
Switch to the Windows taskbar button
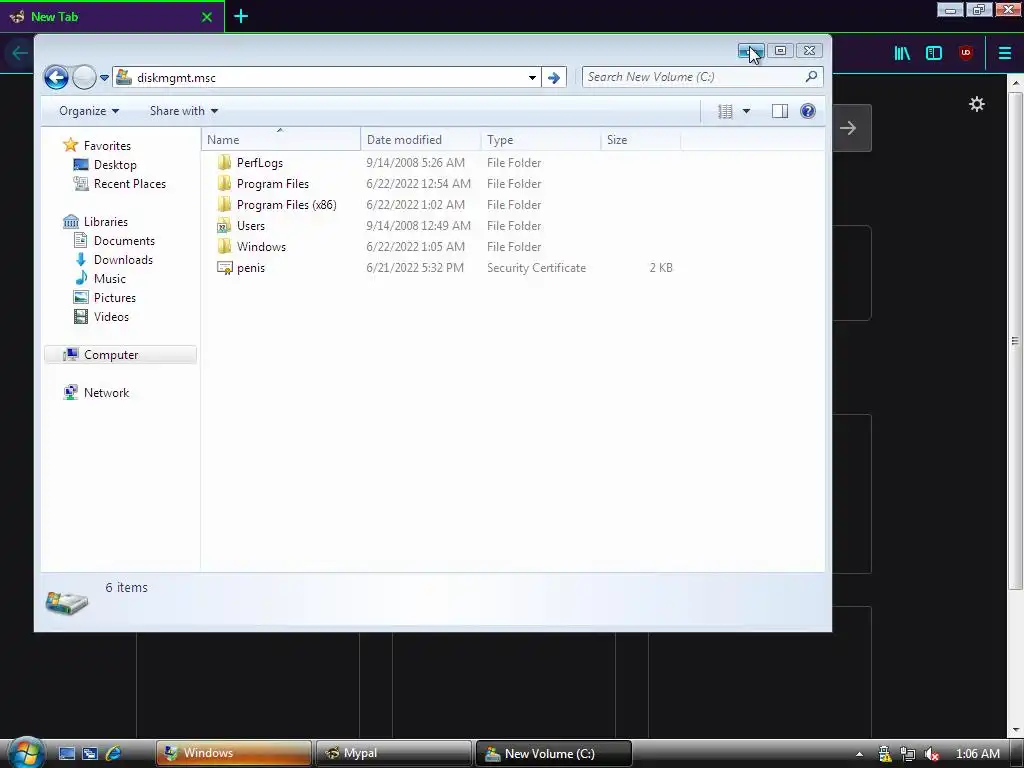click(234, 753)
